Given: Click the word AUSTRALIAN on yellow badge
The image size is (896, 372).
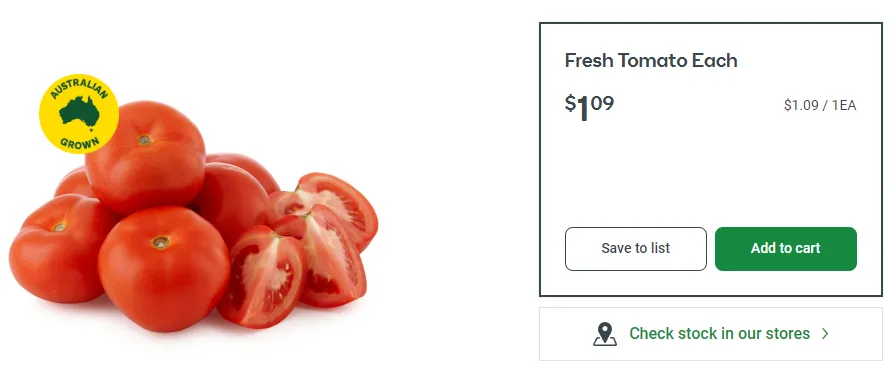Looking at the screenshot, I should tap(79, 87).
